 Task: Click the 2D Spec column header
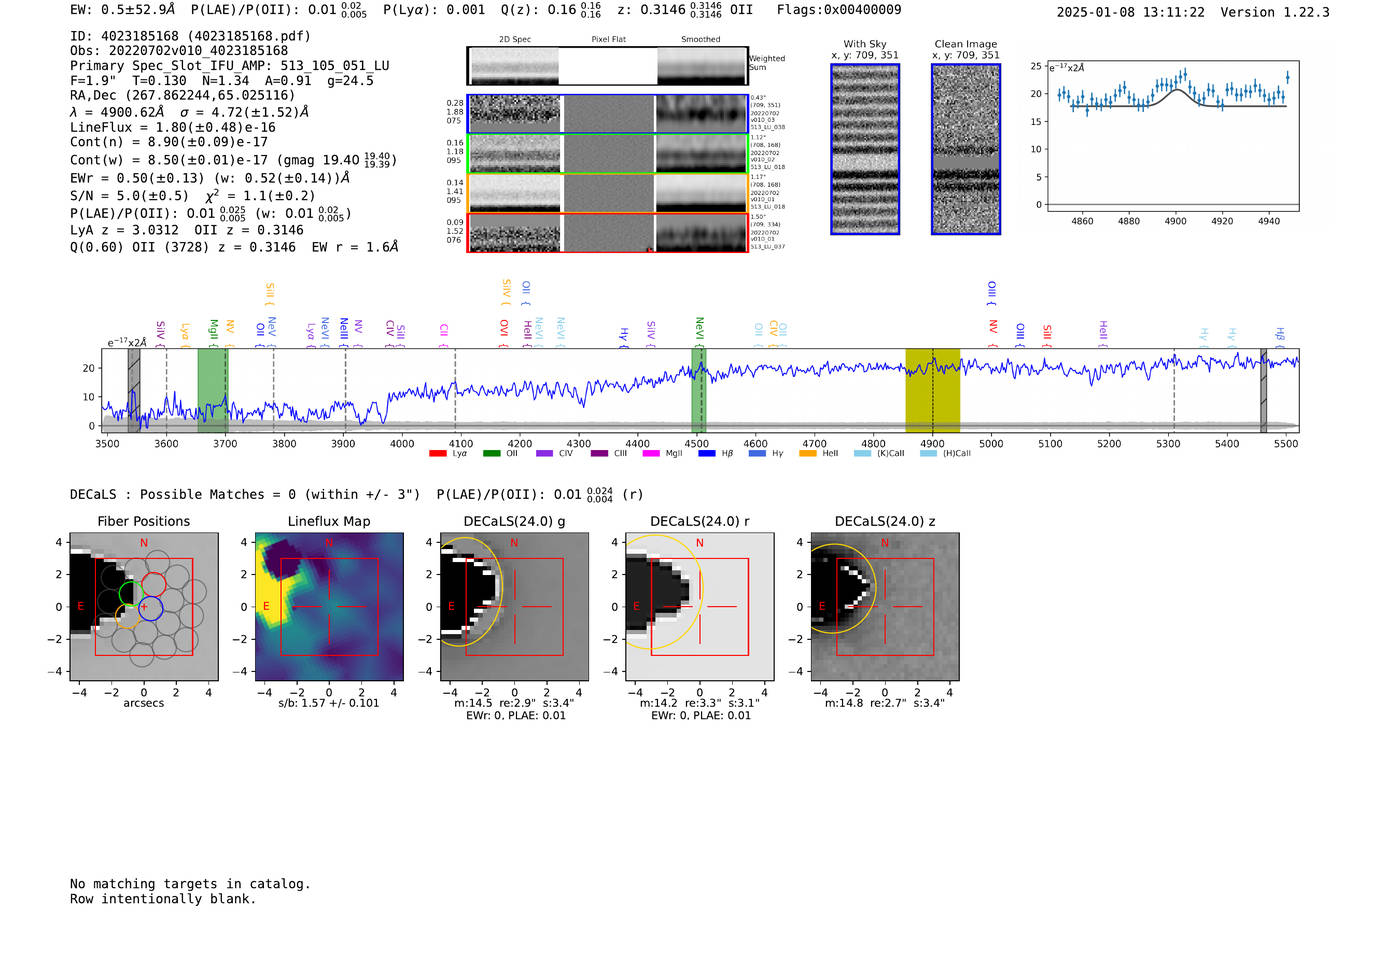[515, 40]
